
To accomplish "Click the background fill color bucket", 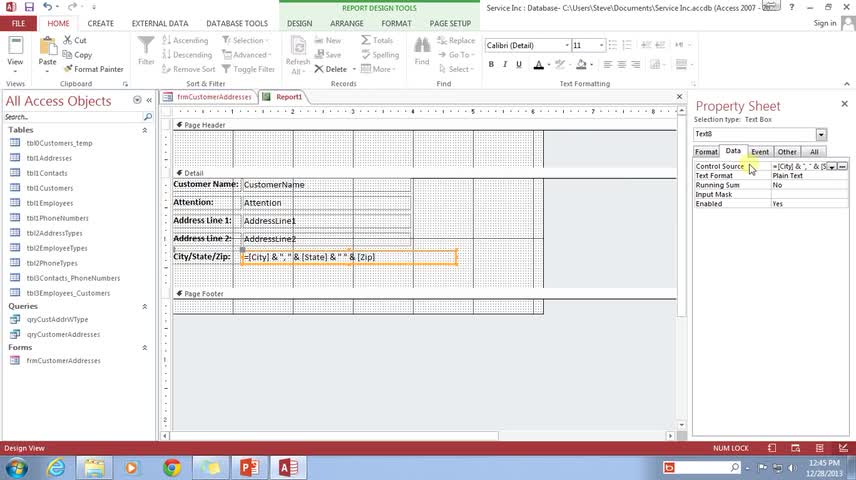I will tap(581, 64).
